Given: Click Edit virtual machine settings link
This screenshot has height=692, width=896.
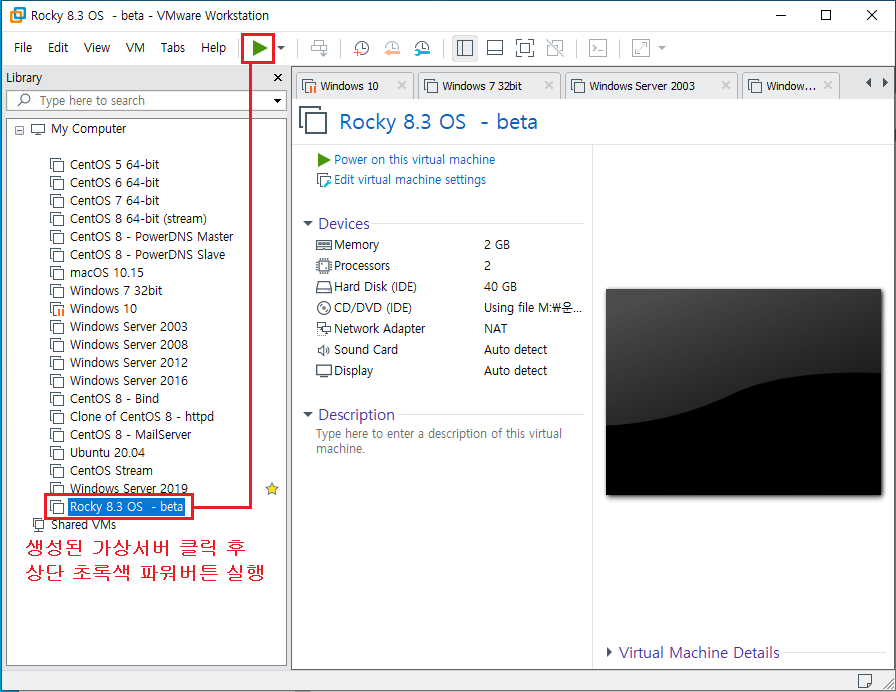Looking at the screenshot, I should 410,180.
